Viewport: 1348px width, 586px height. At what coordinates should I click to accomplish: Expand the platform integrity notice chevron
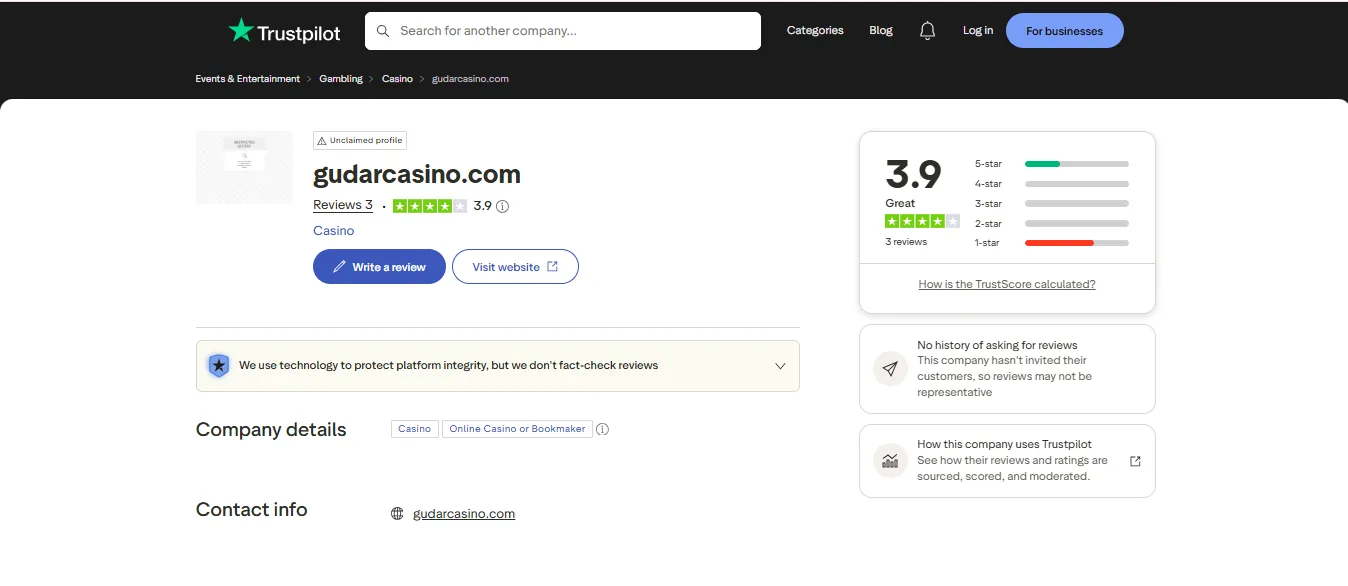(x=781, y=366)
